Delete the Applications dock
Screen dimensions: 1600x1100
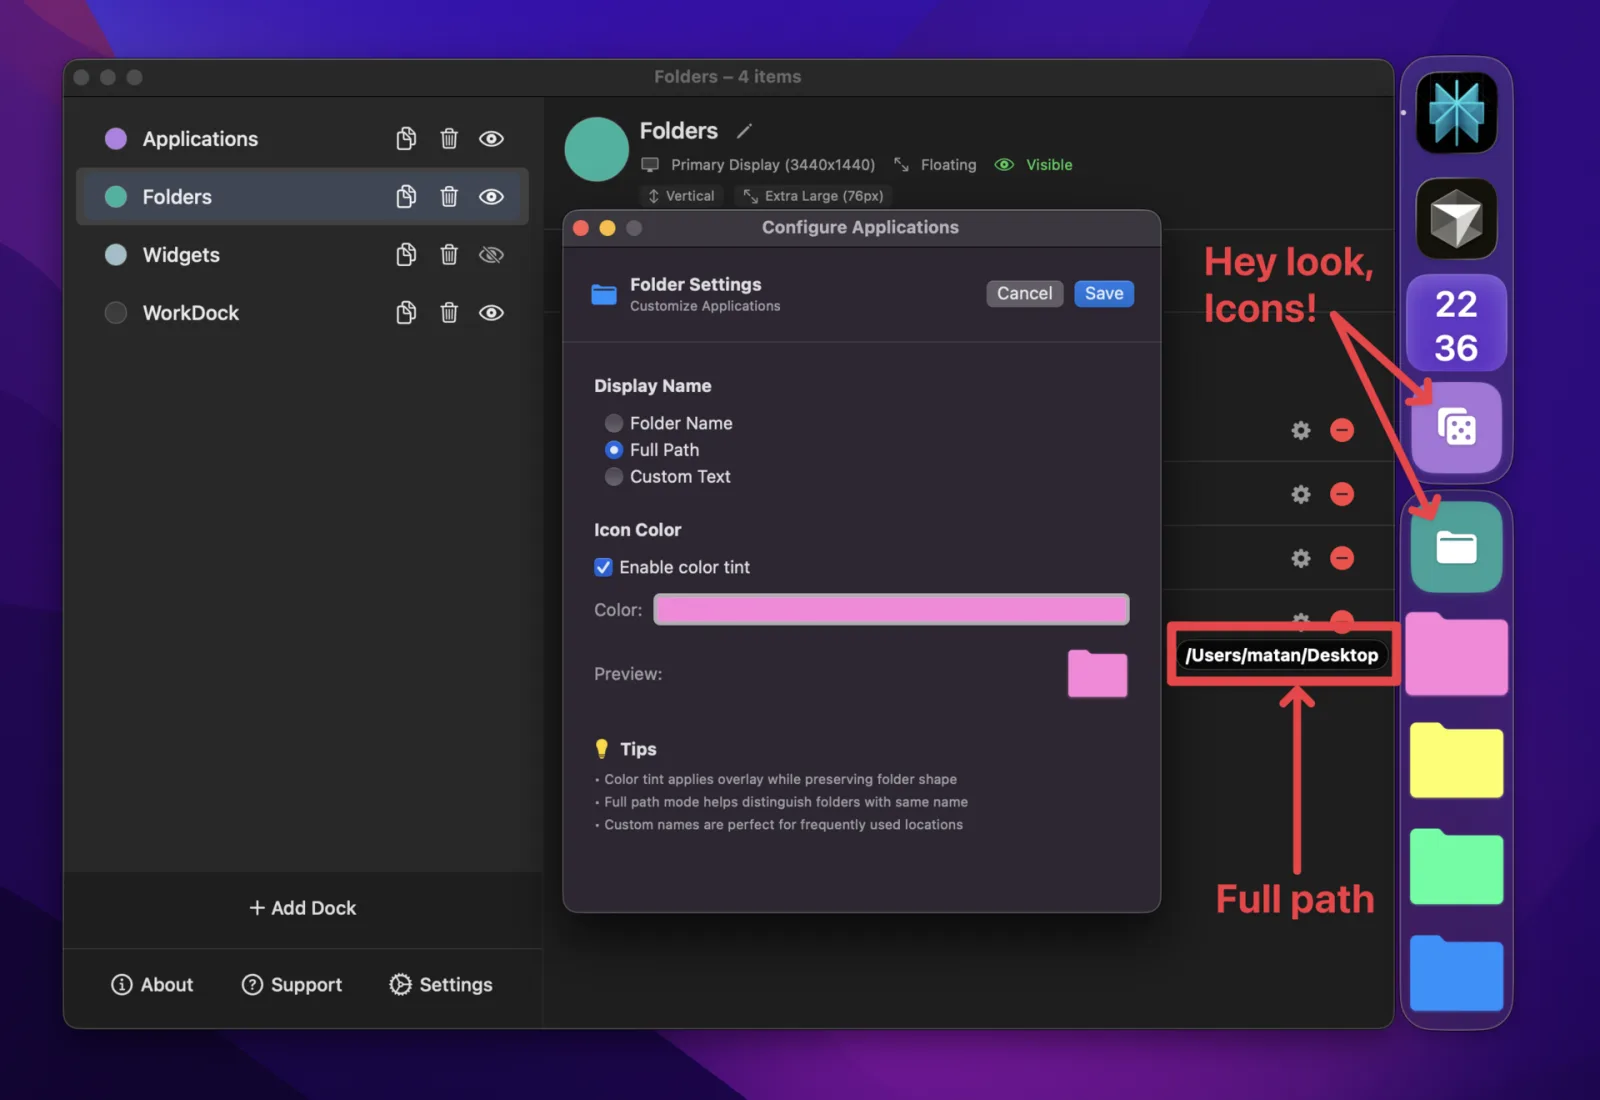449,139
